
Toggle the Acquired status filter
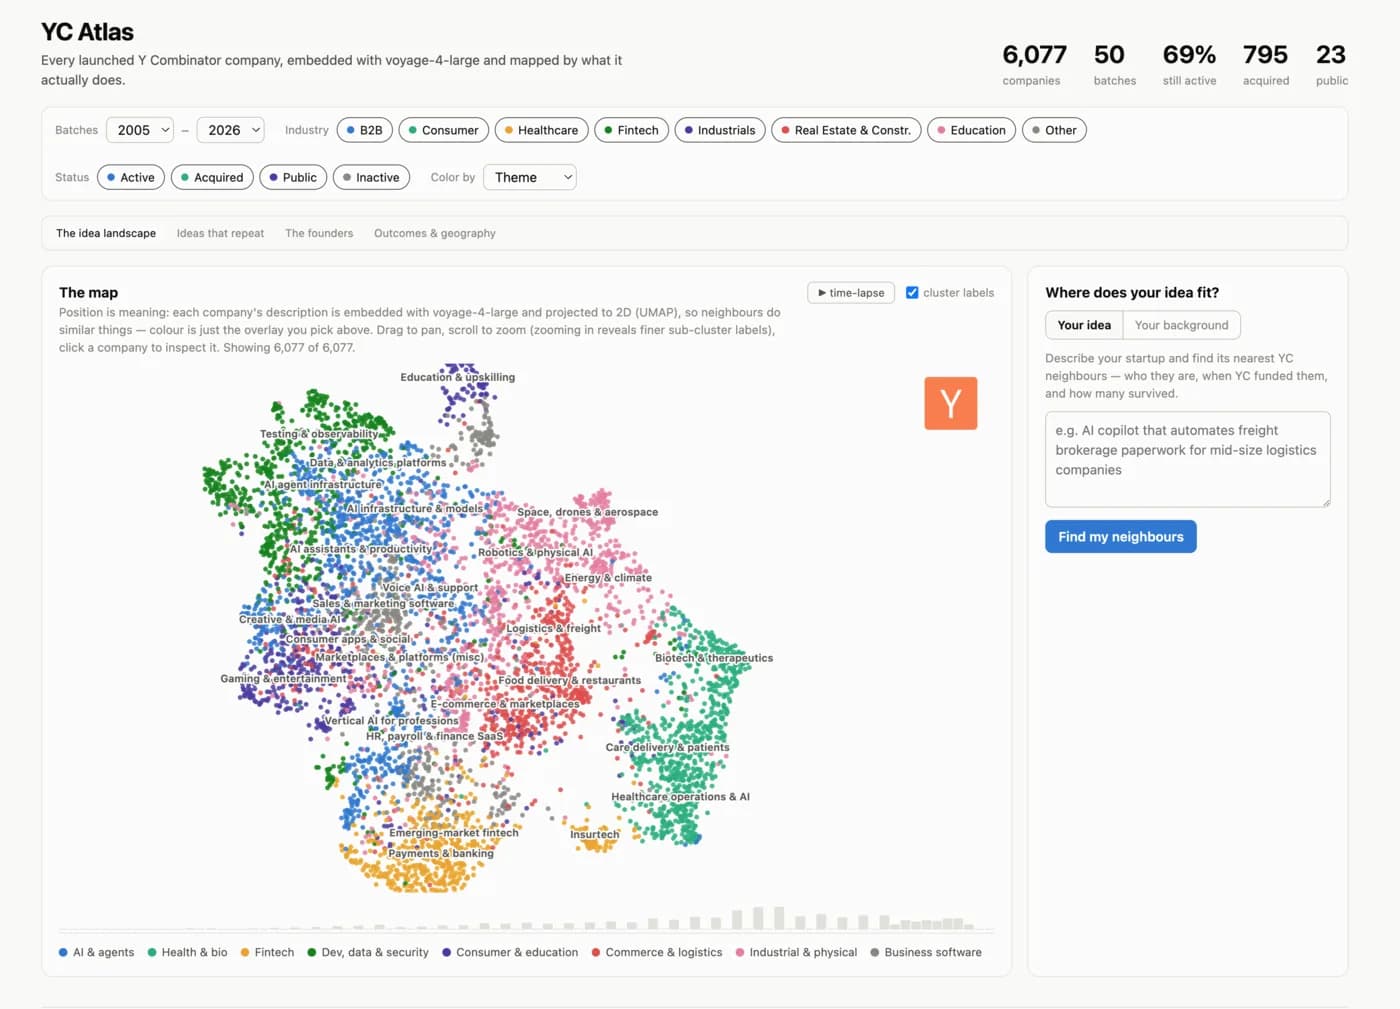212,177
